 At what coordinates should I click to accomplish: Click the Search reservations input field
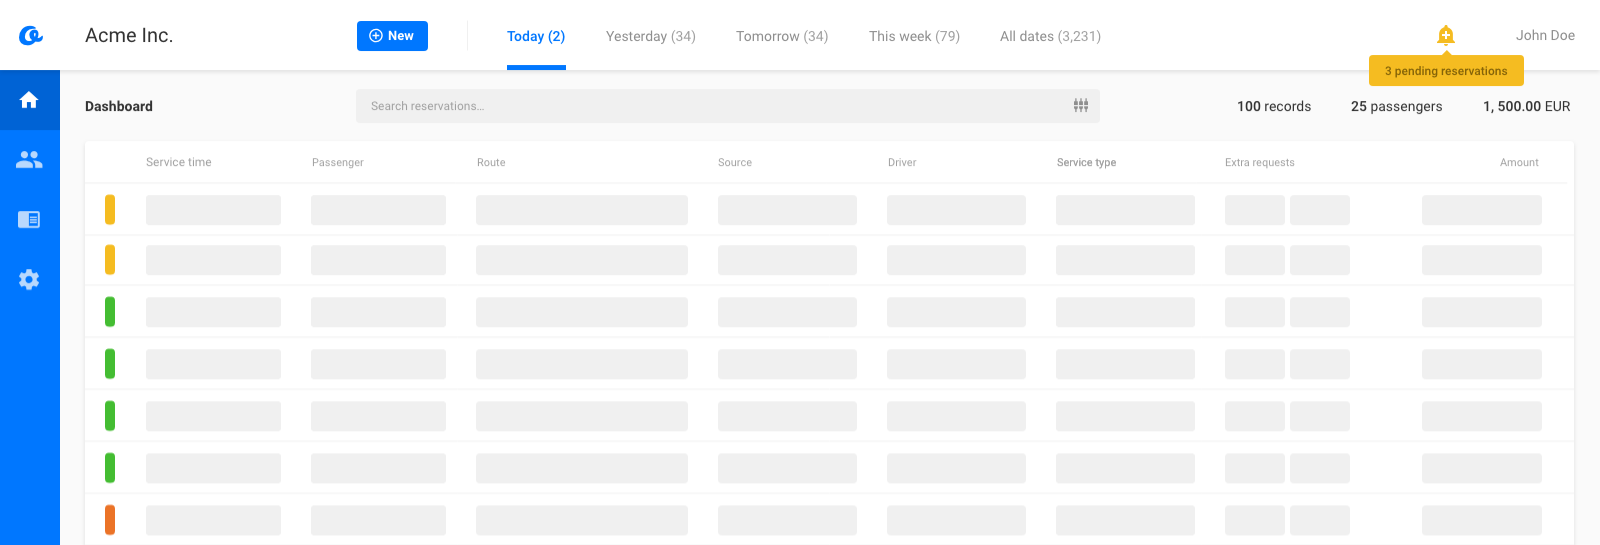point(728,106)
